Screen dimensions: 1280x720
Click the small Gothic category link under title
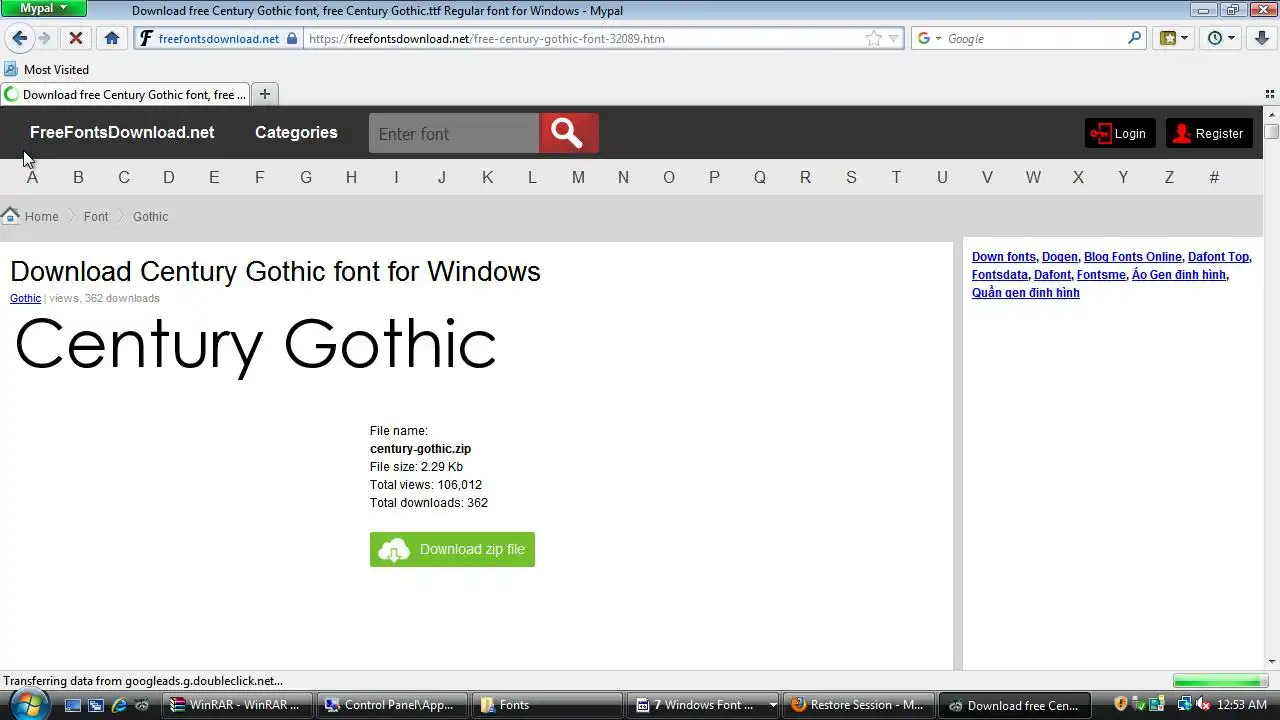pos(25,298)
